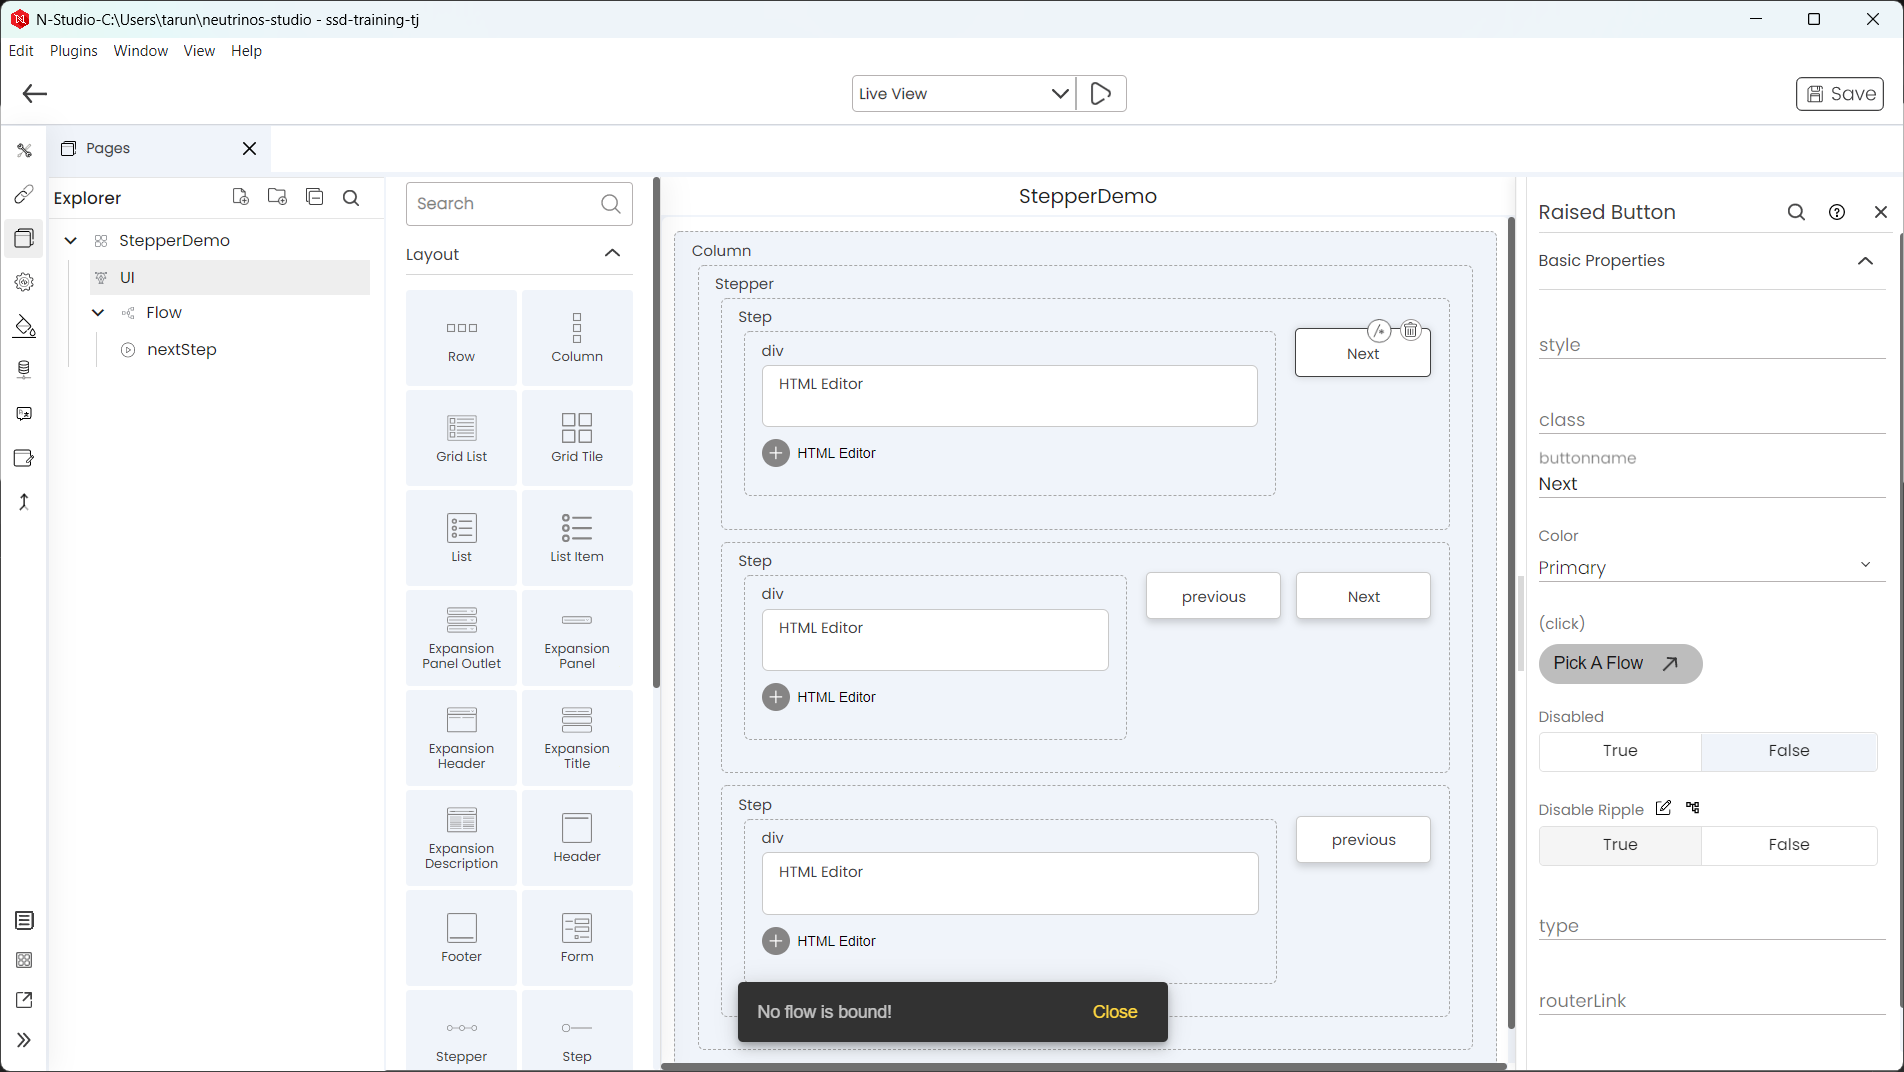This screenshot has height=1072, width=1904.
Task: Click the external export icon at sidebar bottom
Action: tap(24, 1000)
